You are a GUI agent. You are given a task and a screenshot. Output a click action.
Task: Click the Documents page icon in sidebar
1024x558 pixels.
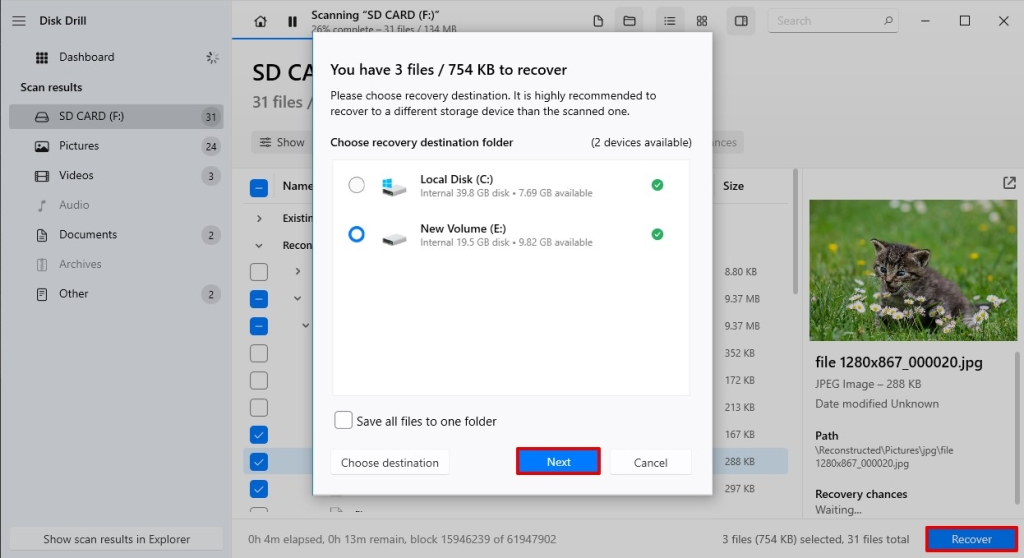tap(42, 235)
